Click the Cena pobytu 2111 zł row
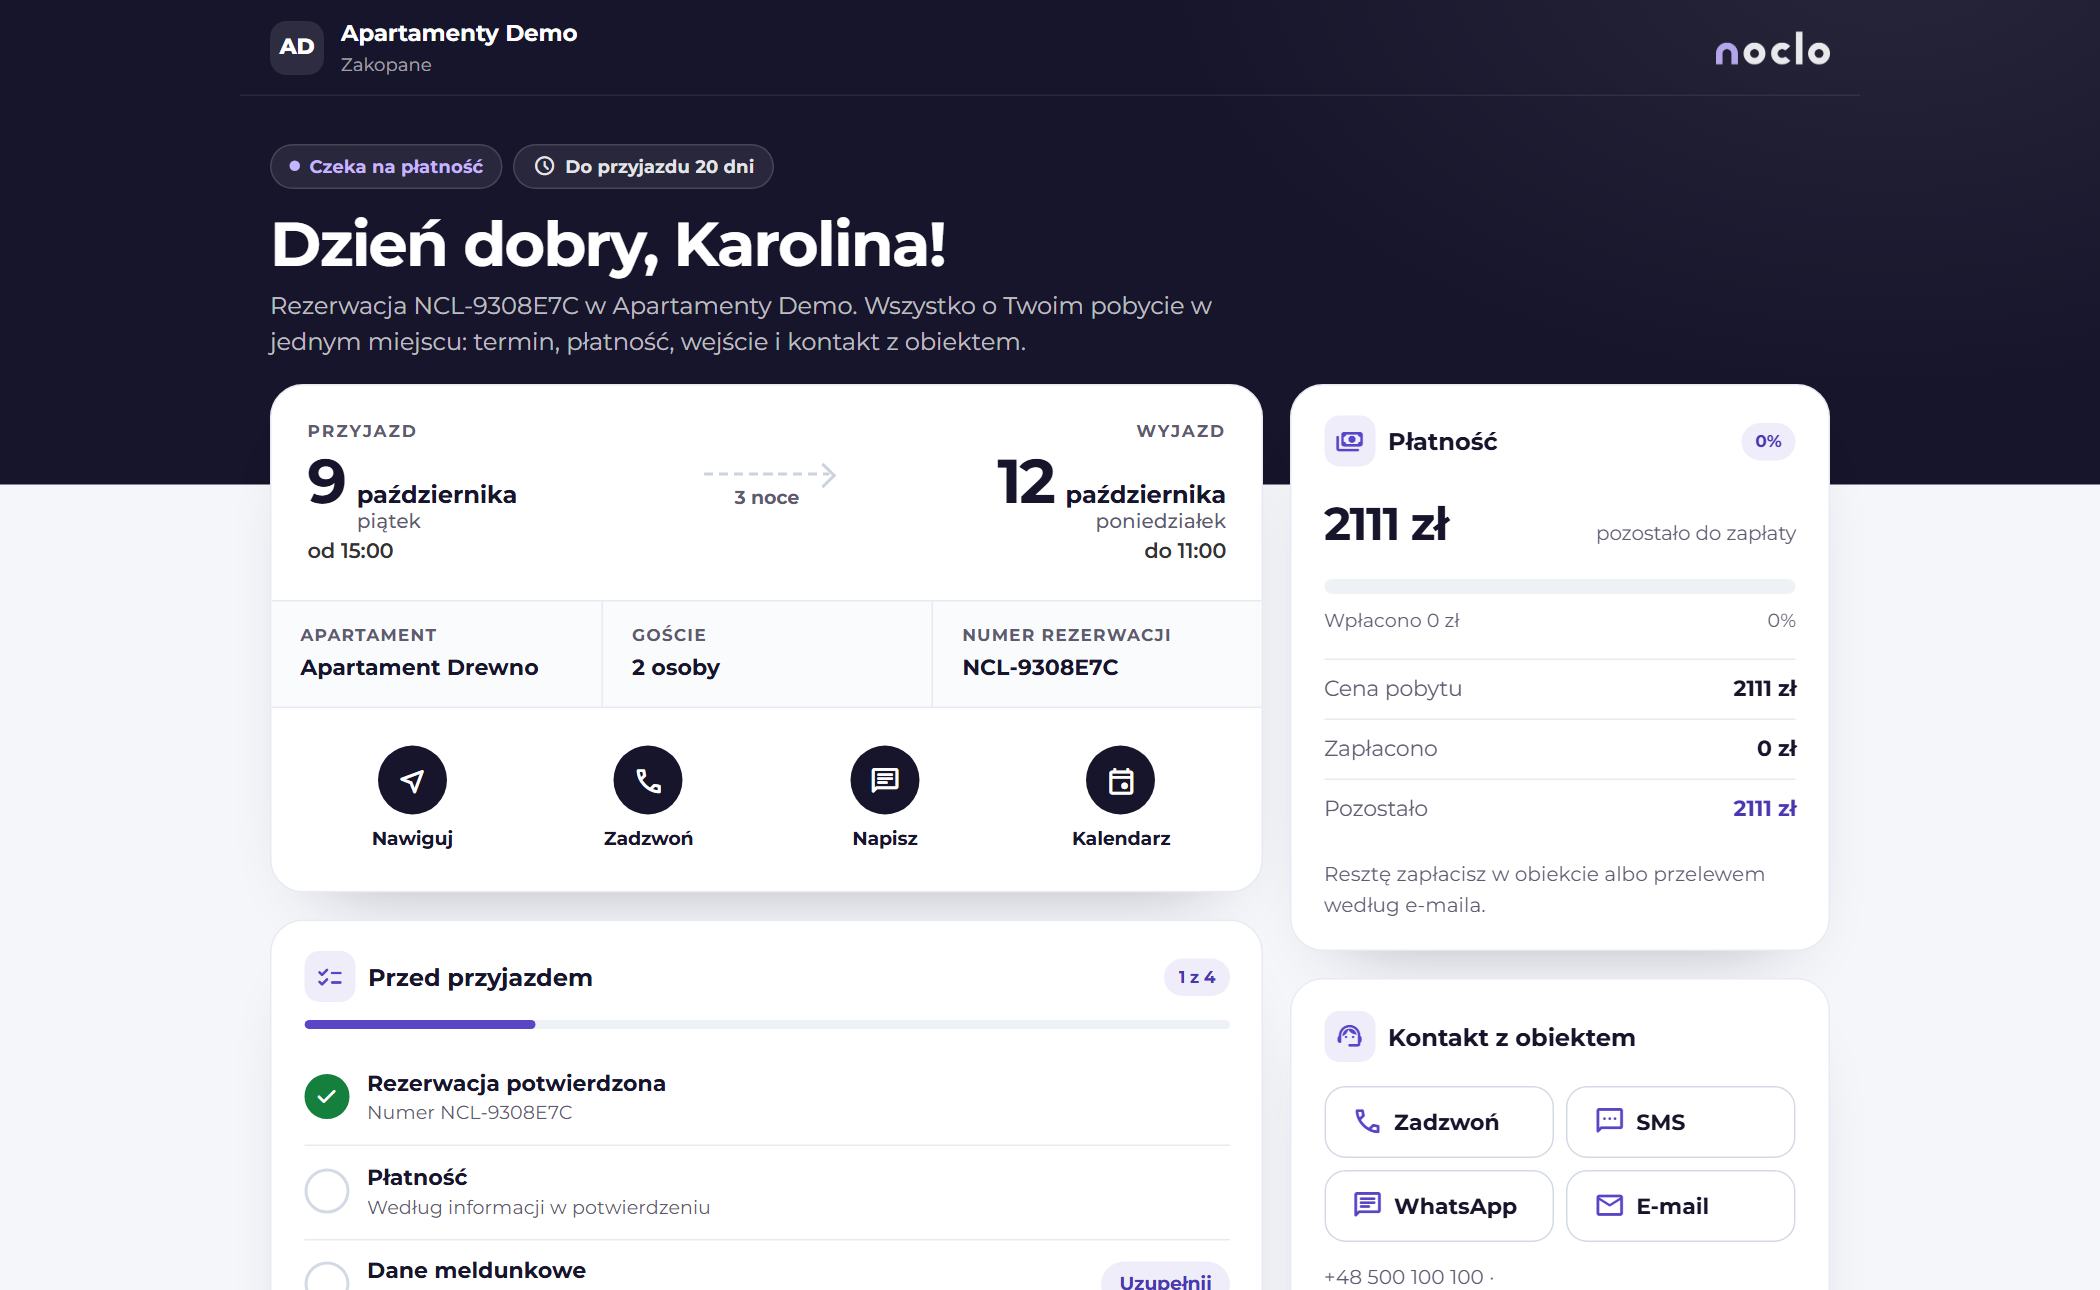The height and width of the screenshot is (1290, 2100). tap(1559, 688)
